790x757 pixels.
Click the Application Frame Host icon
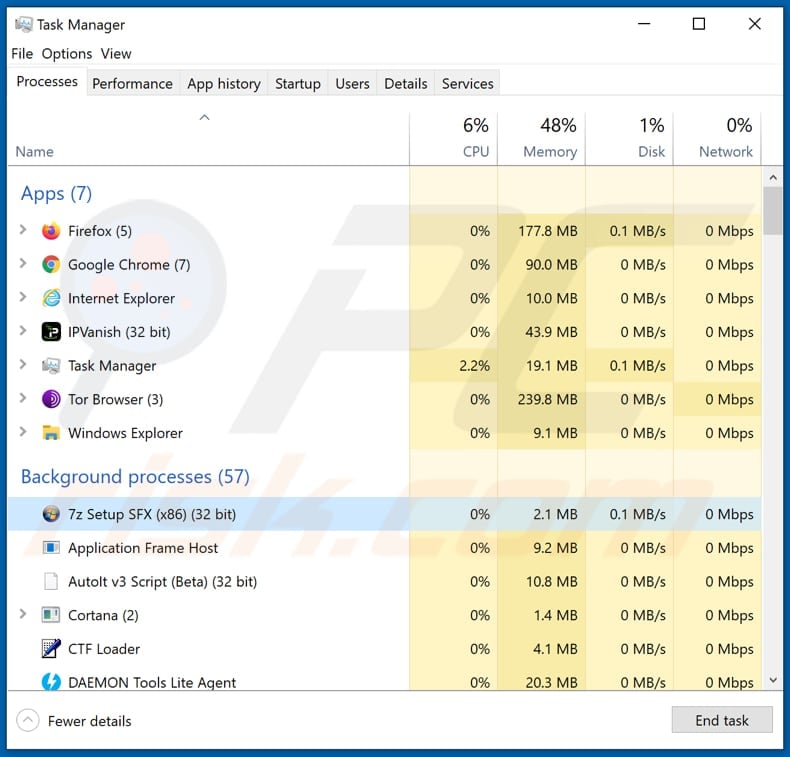click(x=51, y=547)
